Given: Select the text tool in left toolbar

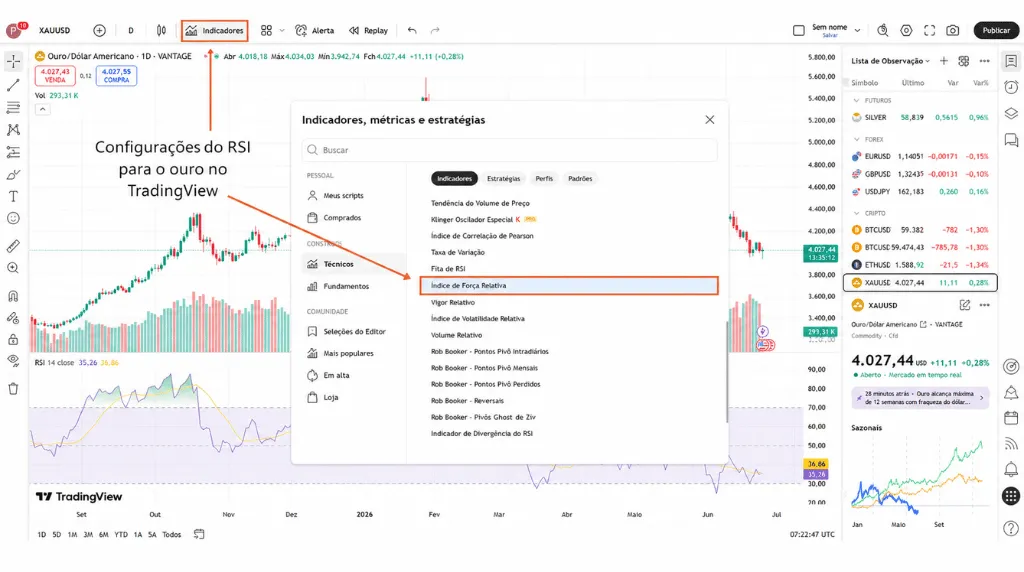Looking at the screenshot, I should pyautogui.click(x=13, y=197).
